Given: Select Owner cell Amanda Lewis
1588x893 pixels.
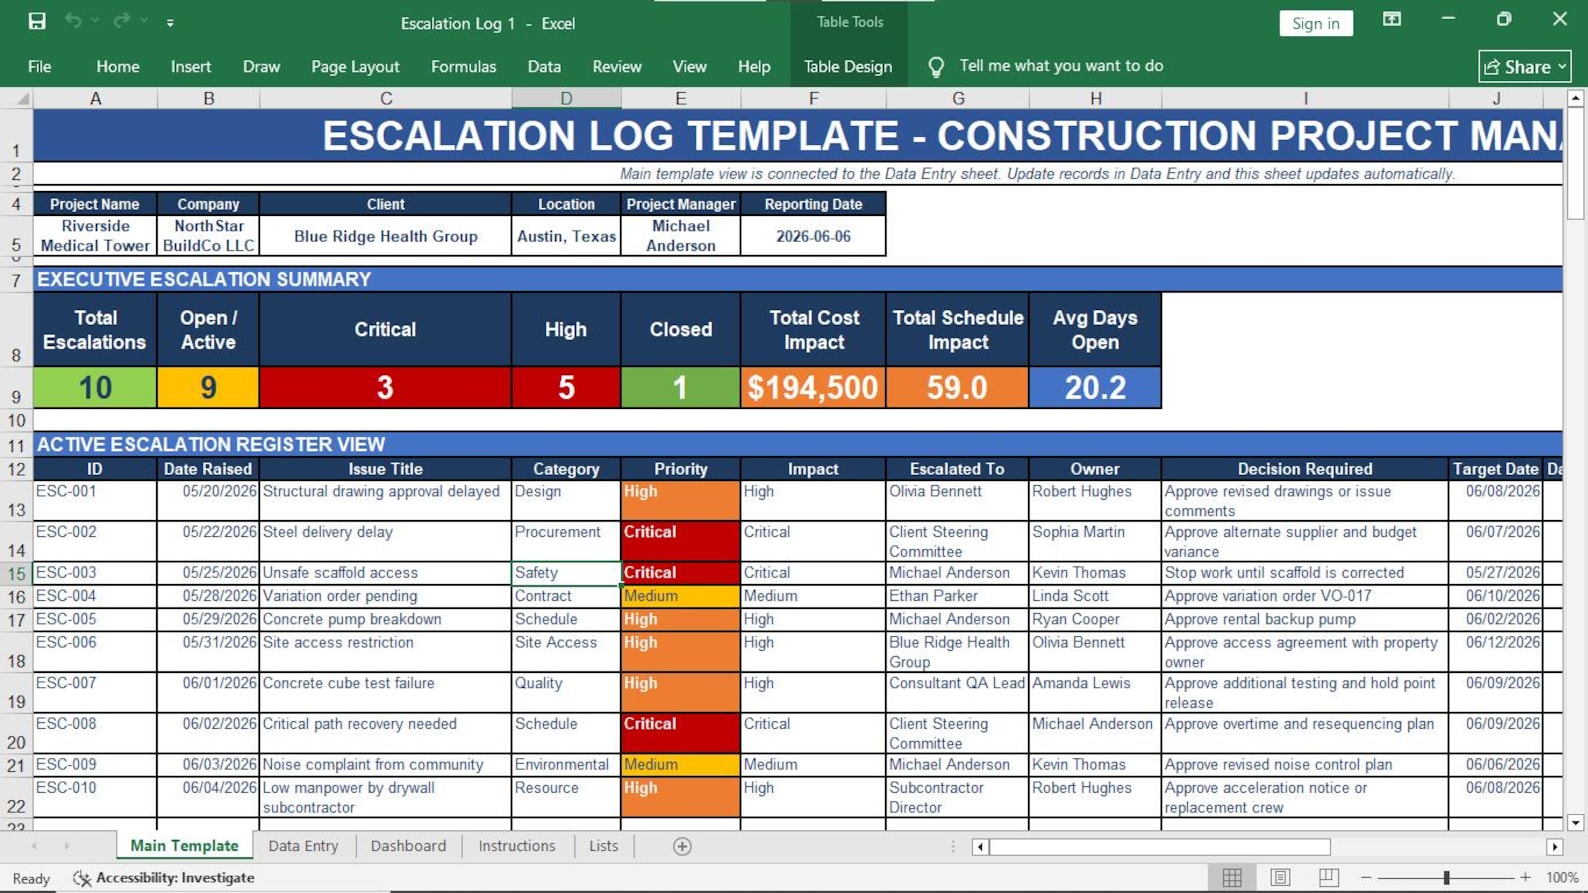Looking at the screenshot, I should point(1095,692).
